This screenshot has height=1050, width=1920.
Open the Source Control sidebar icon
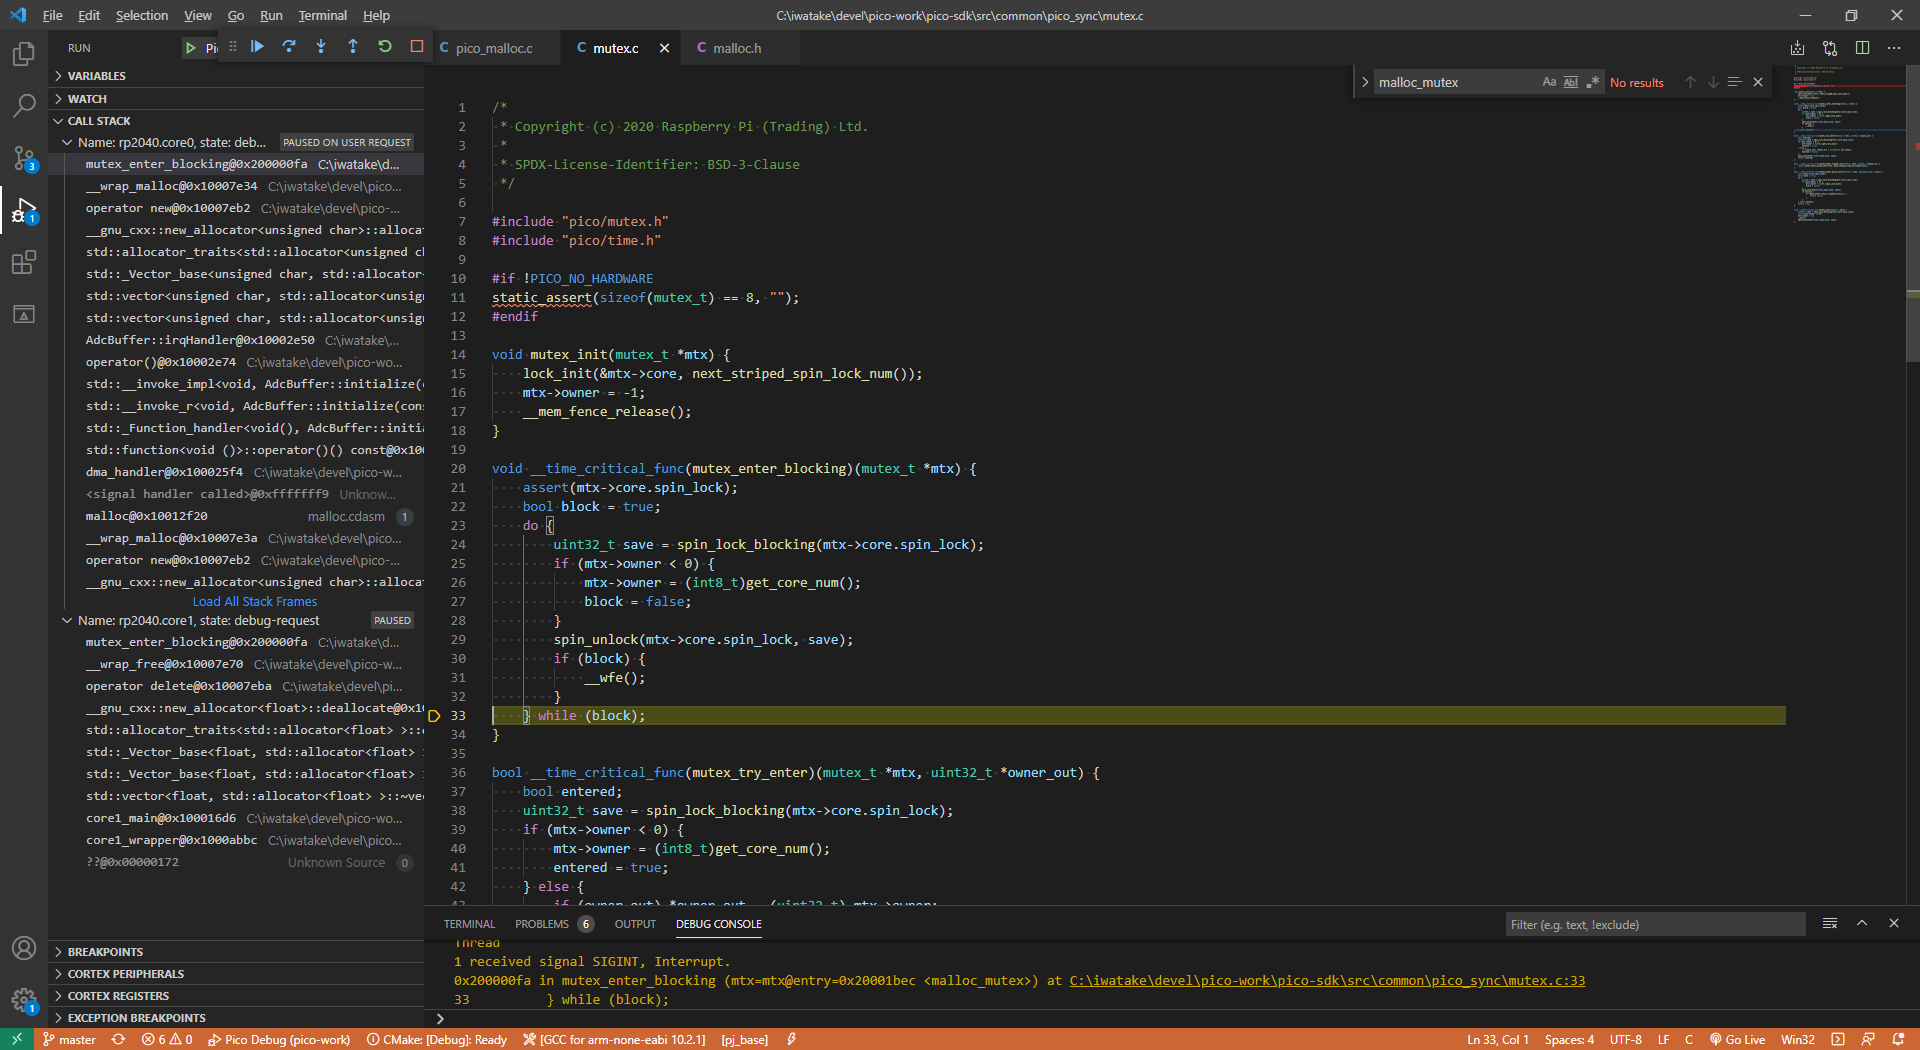(x=23, y=158)
